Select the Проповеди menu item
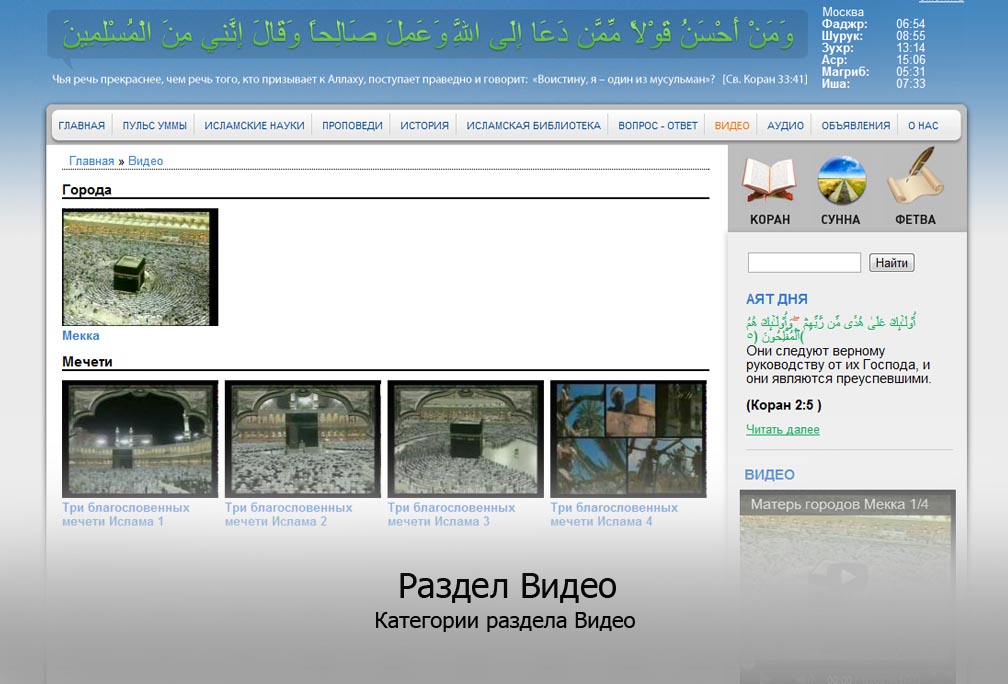This screenshot has width=1008, height=684. pos(352,125)
